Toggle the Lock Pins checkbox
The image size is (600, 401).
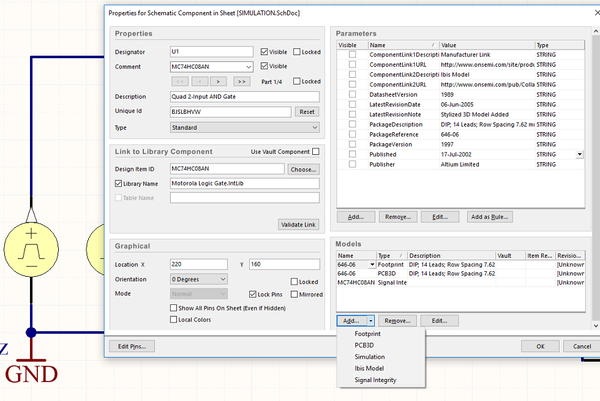click(x=253, y=294)
